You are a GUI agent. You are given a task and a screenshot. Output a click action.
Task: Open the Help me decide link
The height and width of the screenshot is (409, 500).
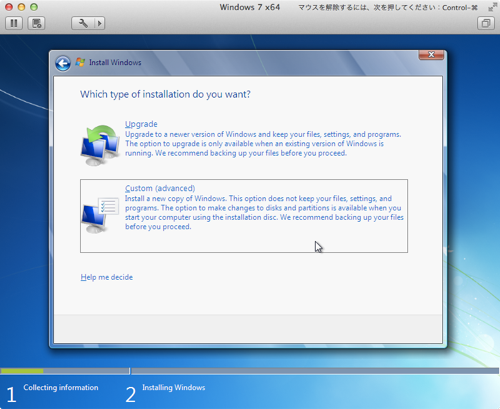pos(107,277)
